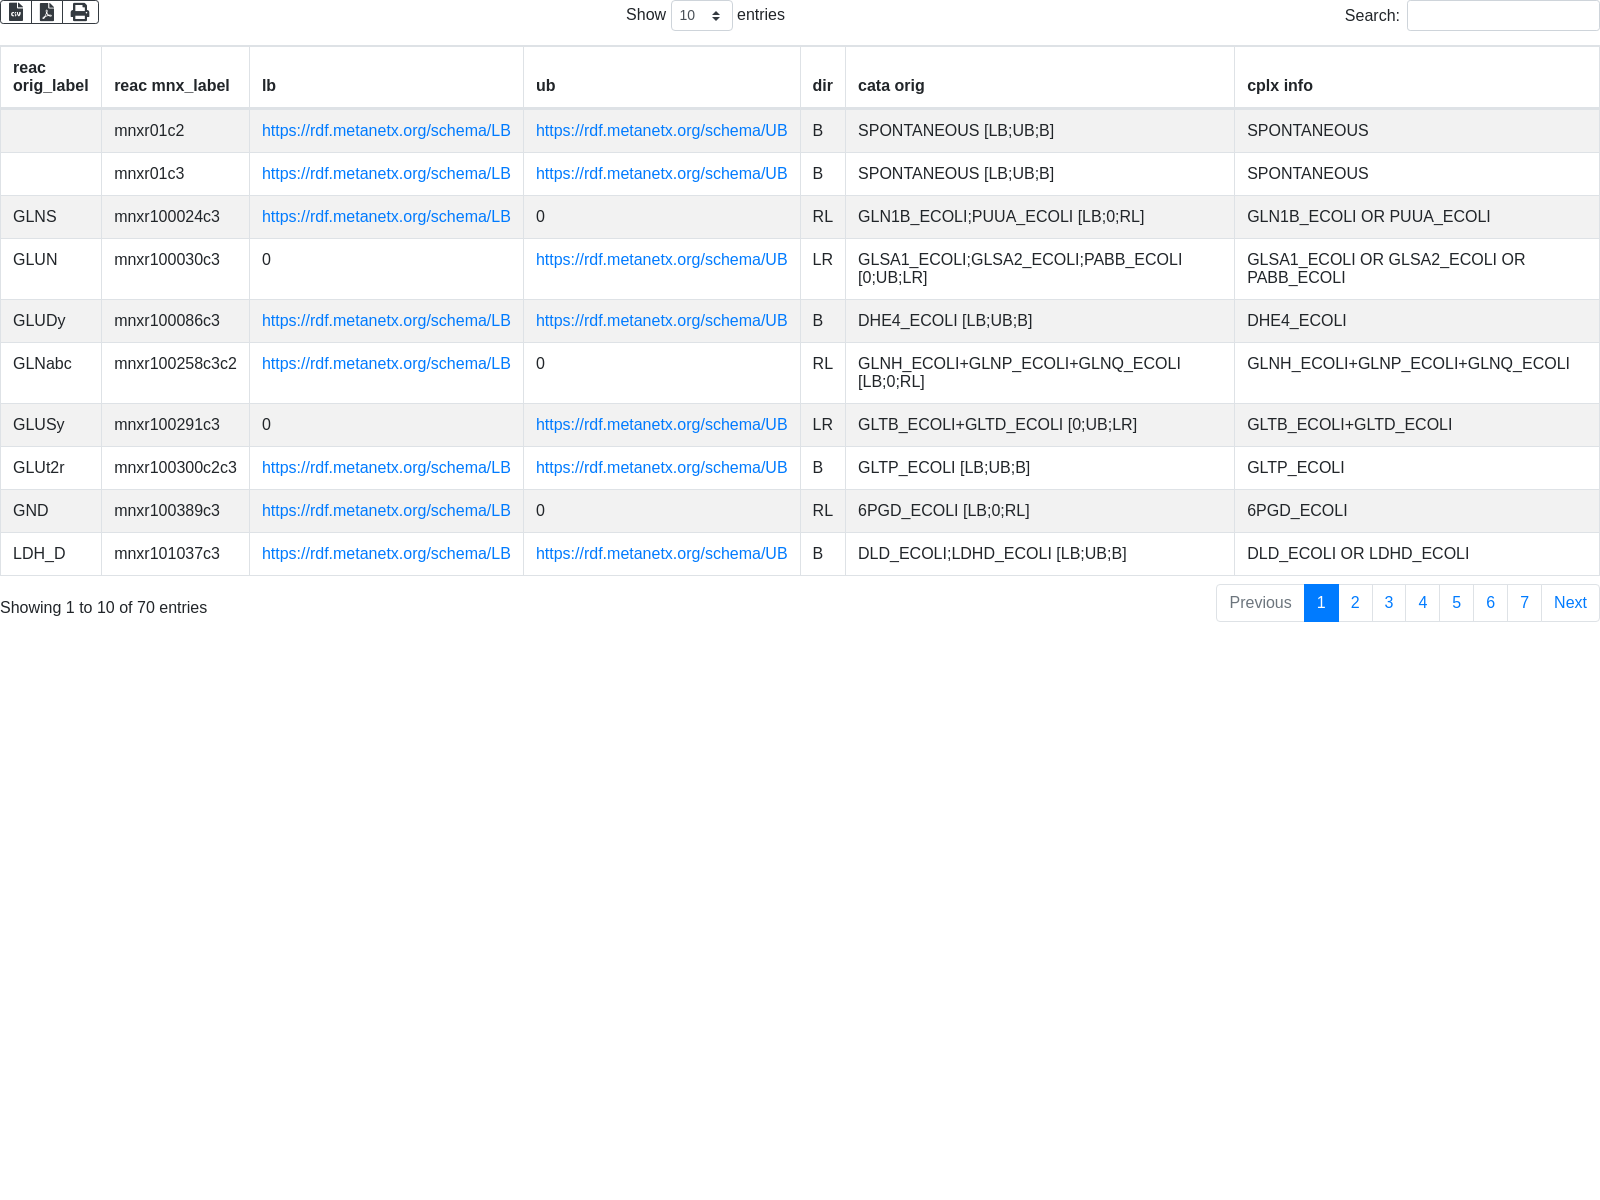Image resolution: width=1600 pixels, height=1200 pixels.
Task: Sort by cata orig column header
Action: pos(891,86)
